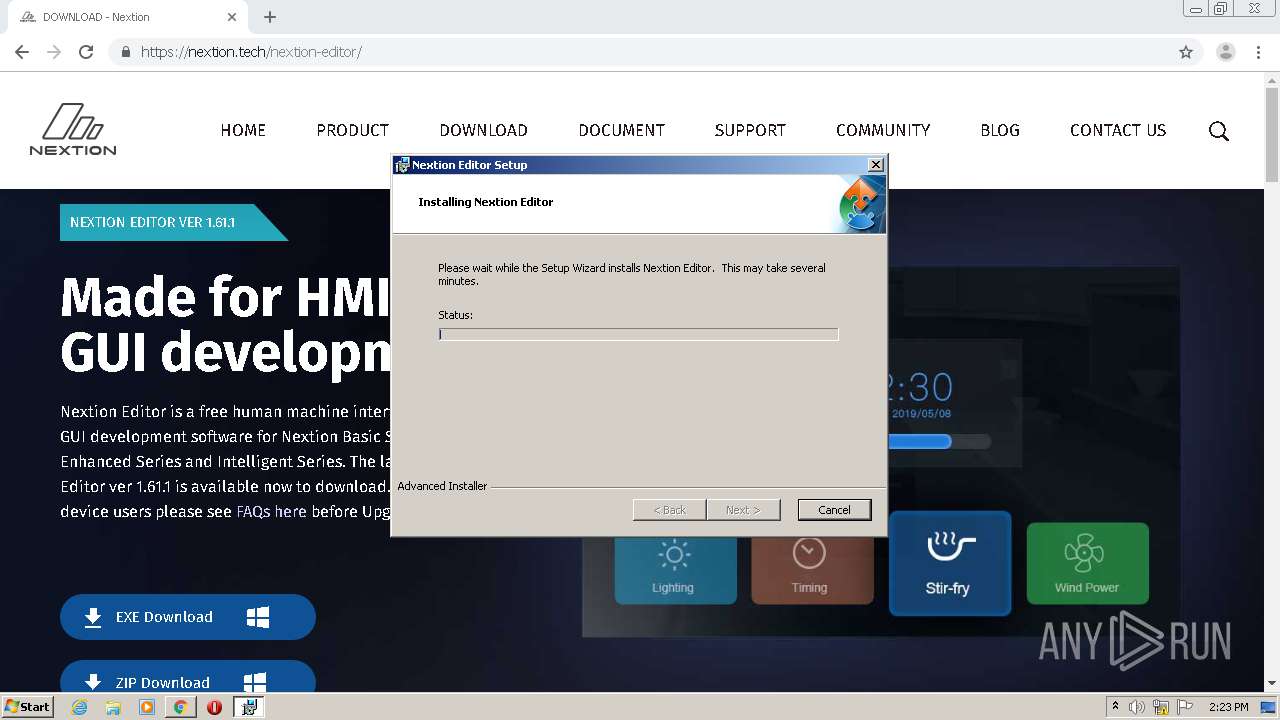Image resolution: width=1280 pixels, height=720 pixels.
Task: Close the DOWNLOAD - Nextion tab
Action: [x=232, y=17]
